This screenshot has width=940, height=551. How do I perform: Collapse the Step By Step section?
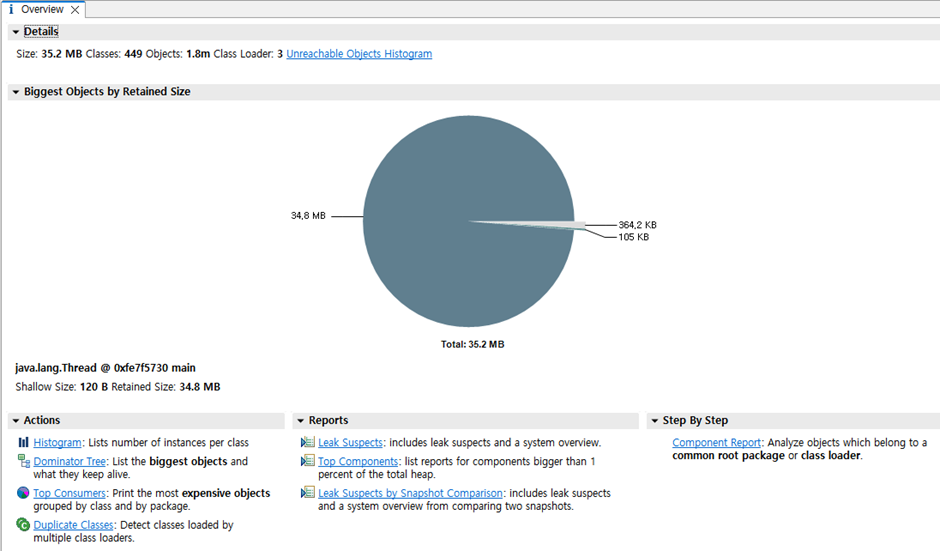point(655,421)
